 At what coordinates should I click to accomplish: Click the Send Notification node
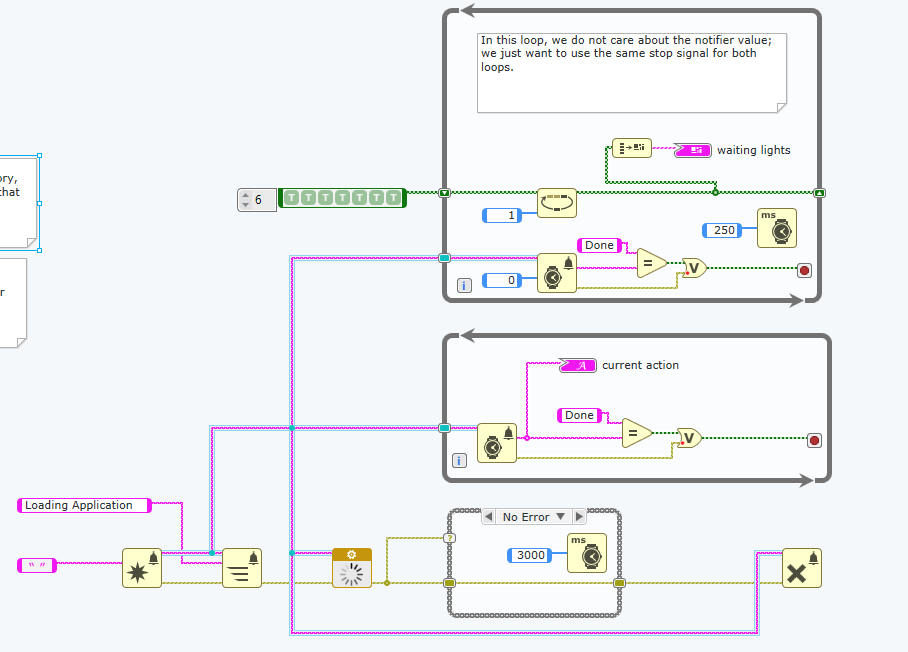pyautogui.click(x=242, y=568)
